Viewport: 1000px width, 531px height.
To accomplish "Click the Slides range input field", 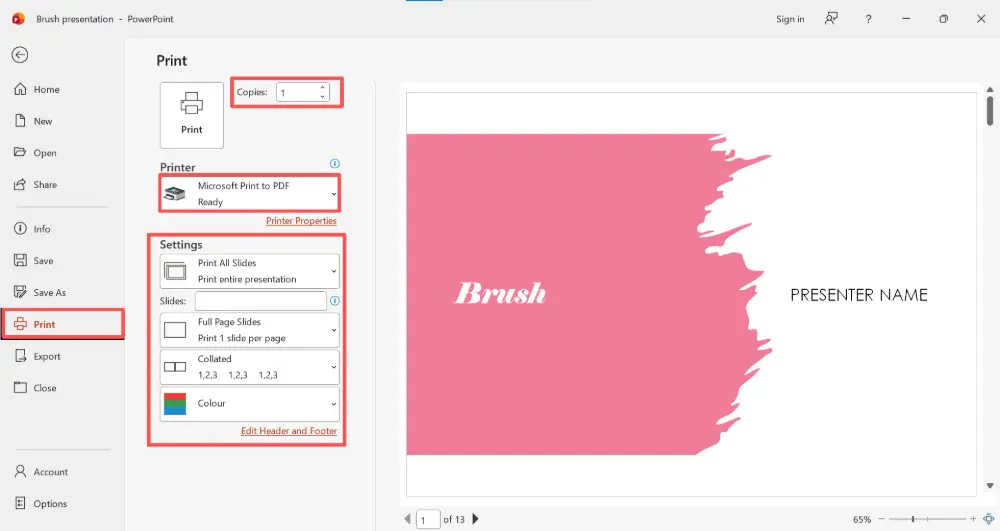I will point(261,301).
